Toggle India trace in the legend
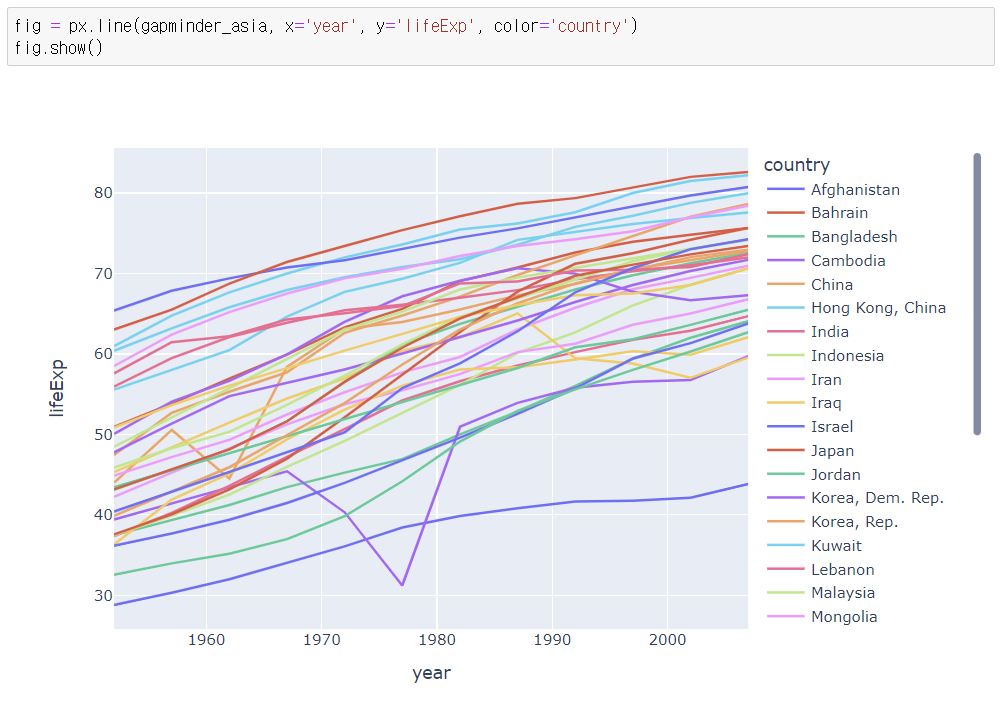 click(808, 332)
